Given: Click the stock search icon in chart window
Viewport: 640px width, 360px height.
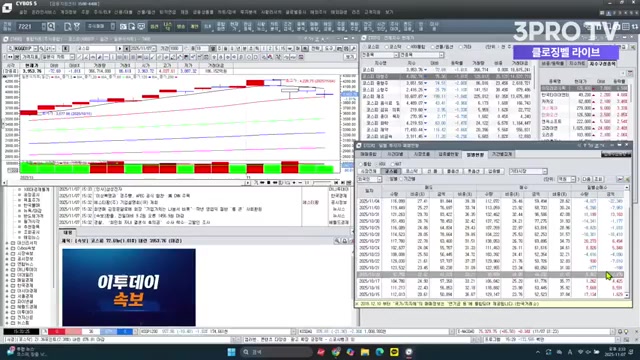Looking at the screenshot, I should coord(42,49).
